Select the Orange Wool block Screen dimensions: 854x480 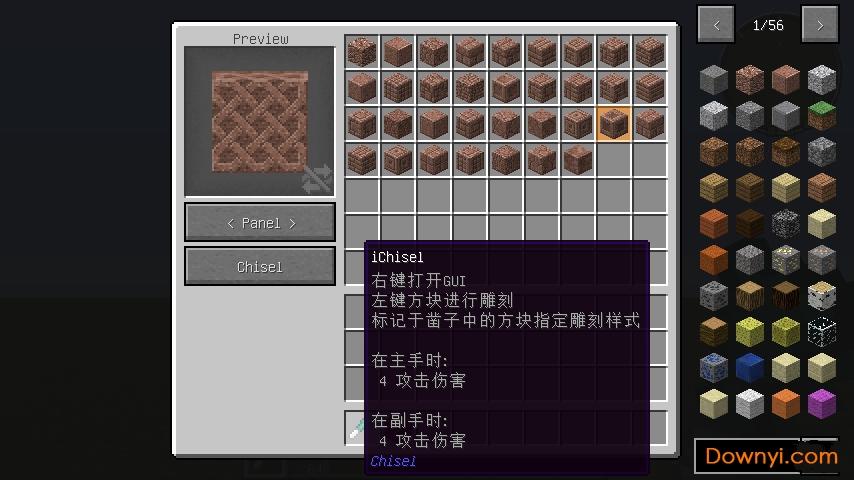pyautogui.click(x=785, y=403)
